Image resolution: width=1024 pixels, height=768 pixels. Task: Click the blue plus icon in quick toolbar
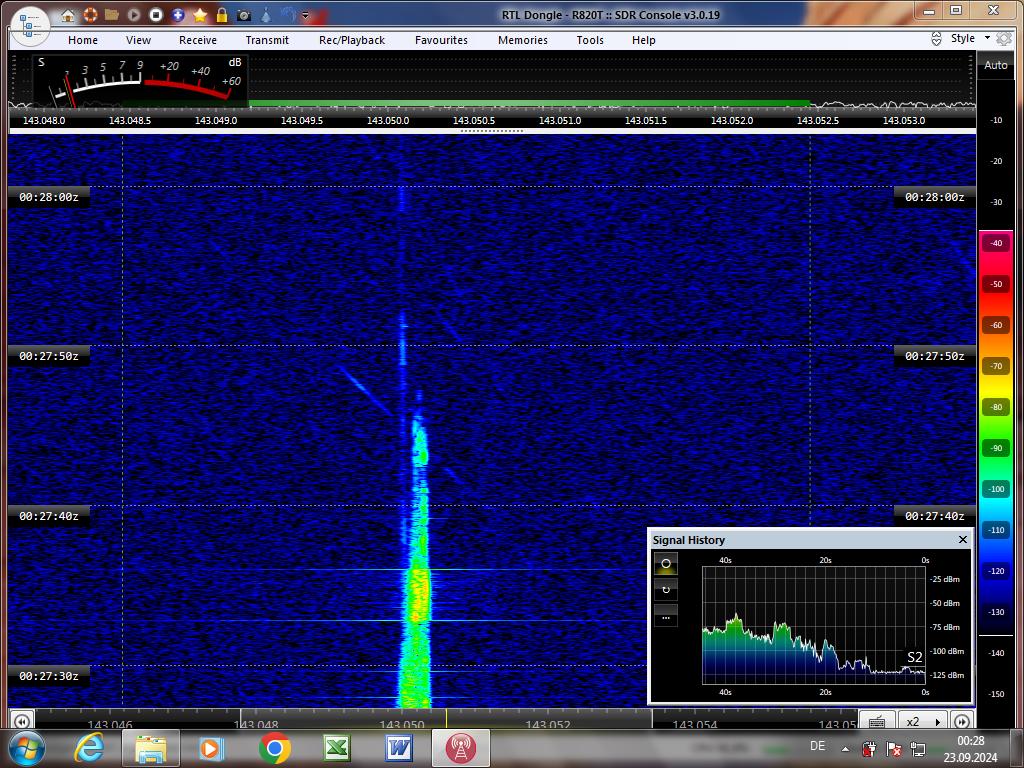point(178,14)
